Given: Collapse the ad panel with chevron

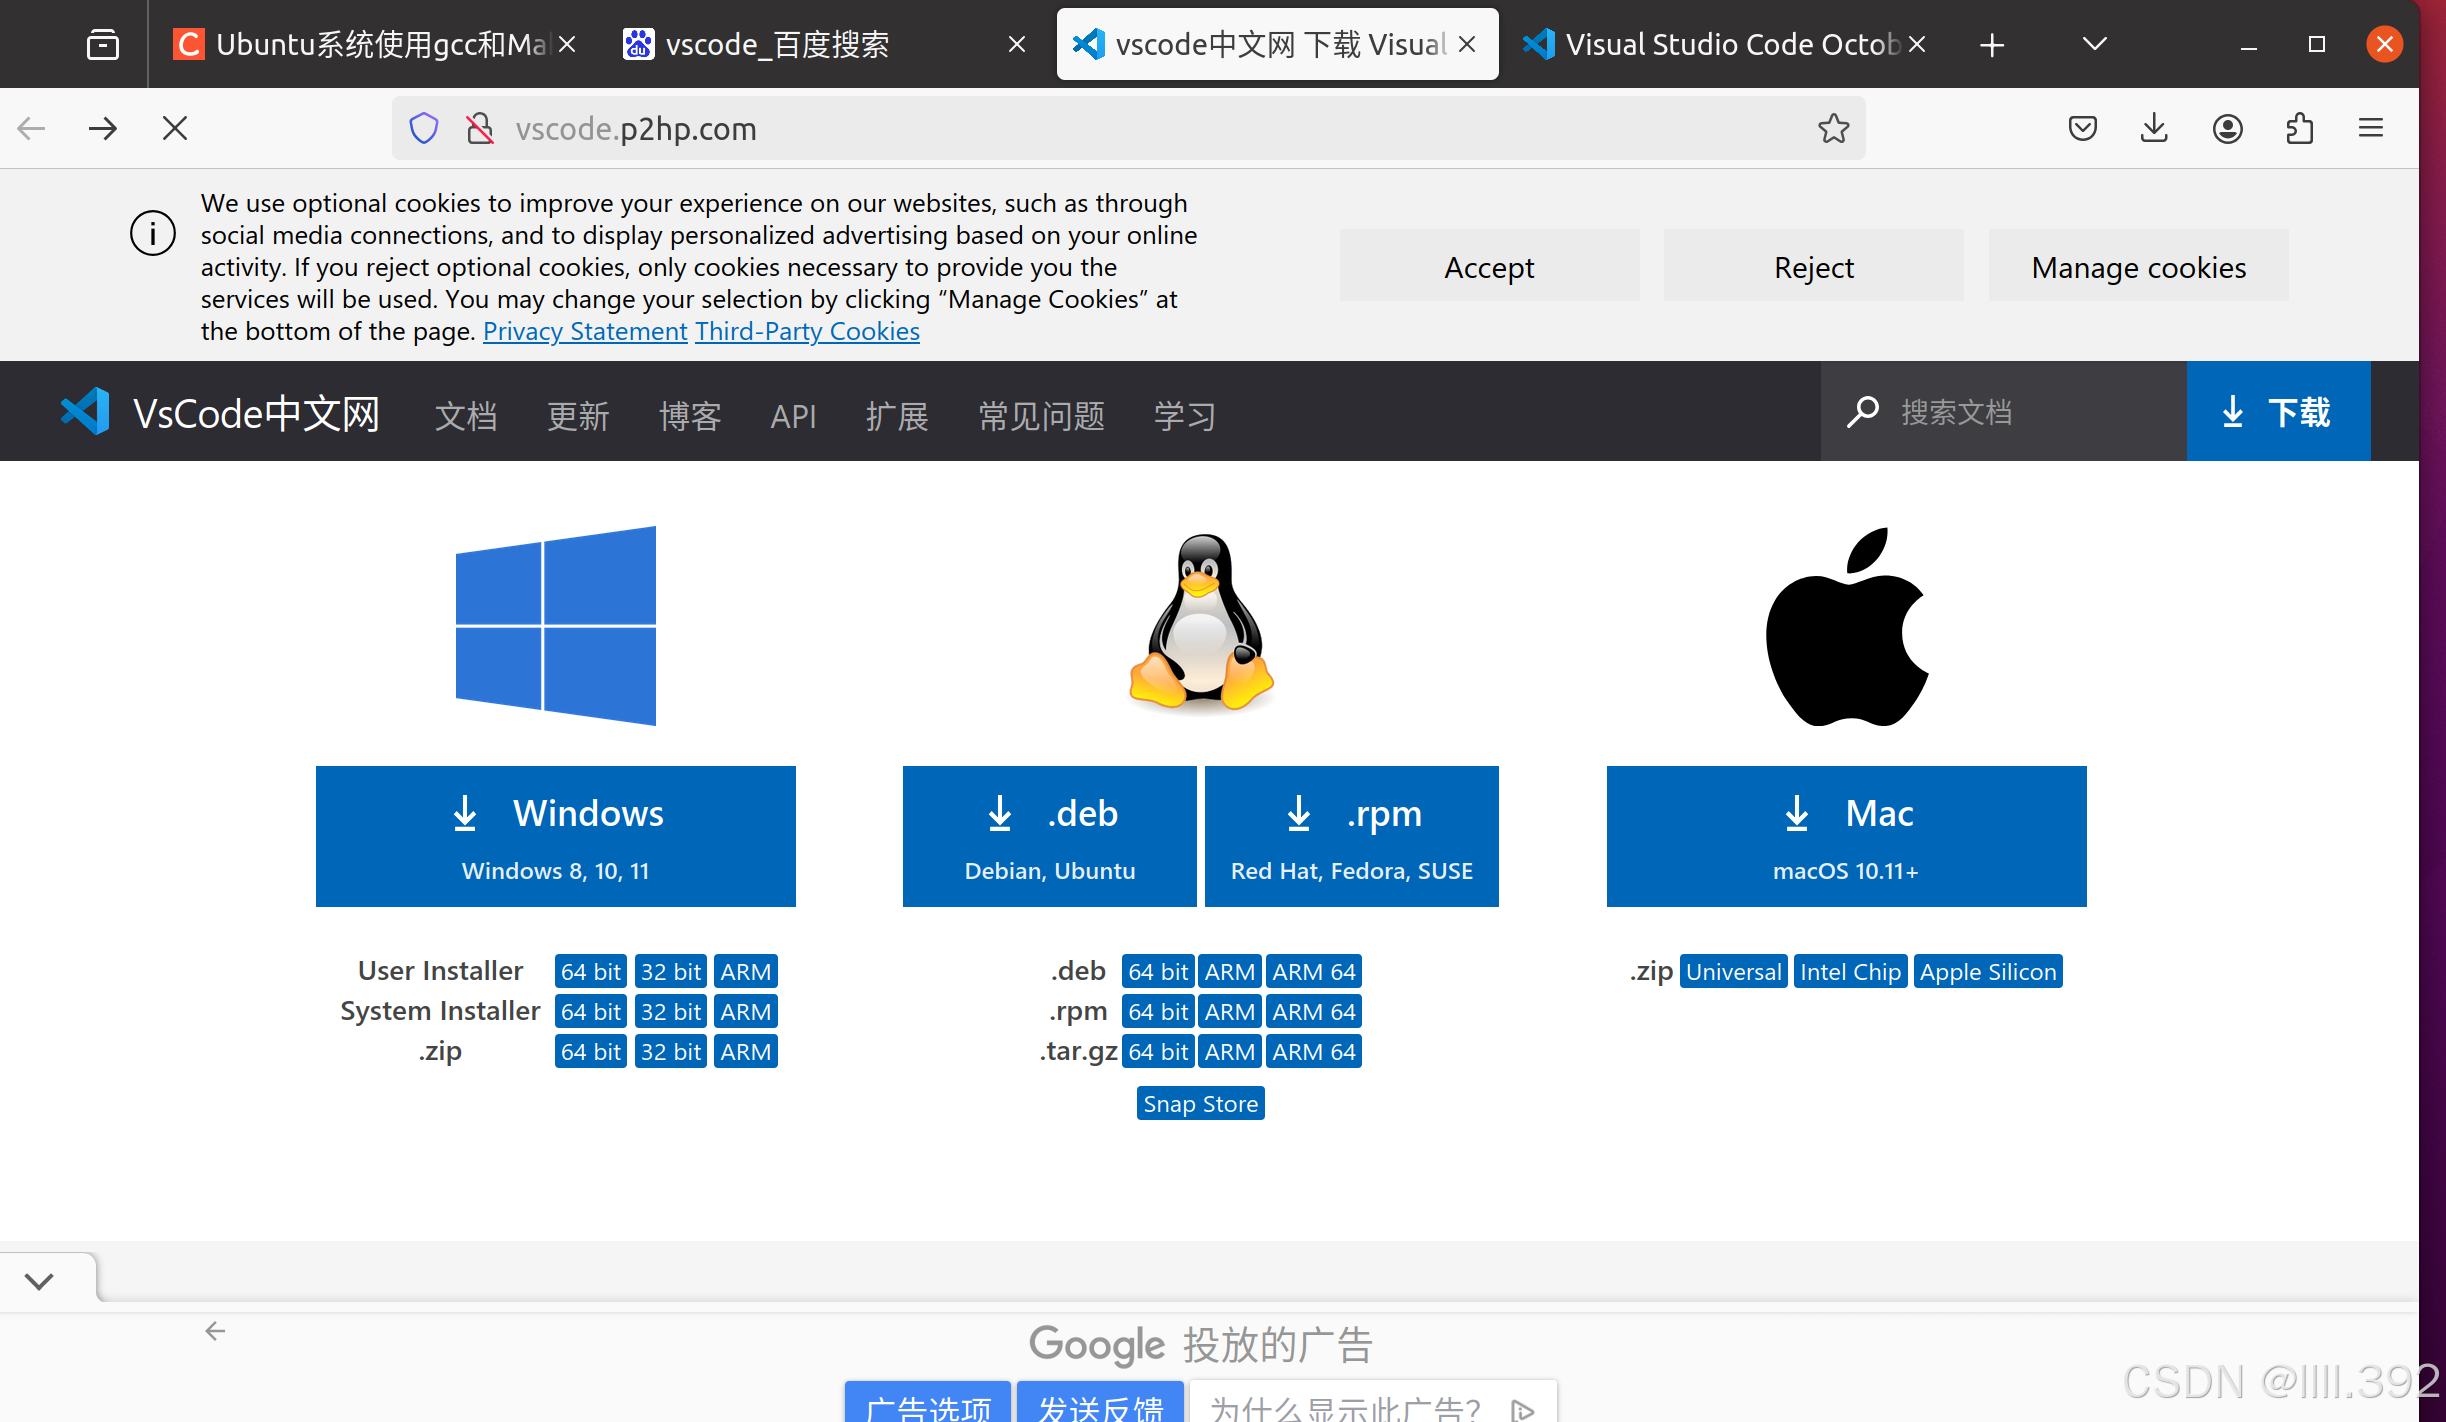Looking at the screenshot, I should 40,1280.
